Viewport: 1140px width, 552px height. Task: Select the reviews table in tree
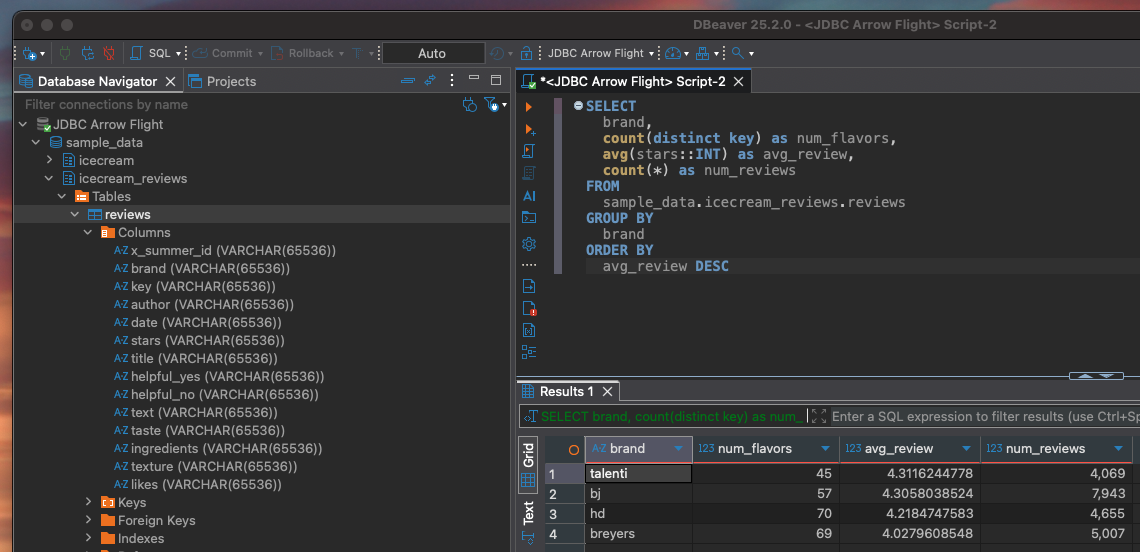click(127, 215)
